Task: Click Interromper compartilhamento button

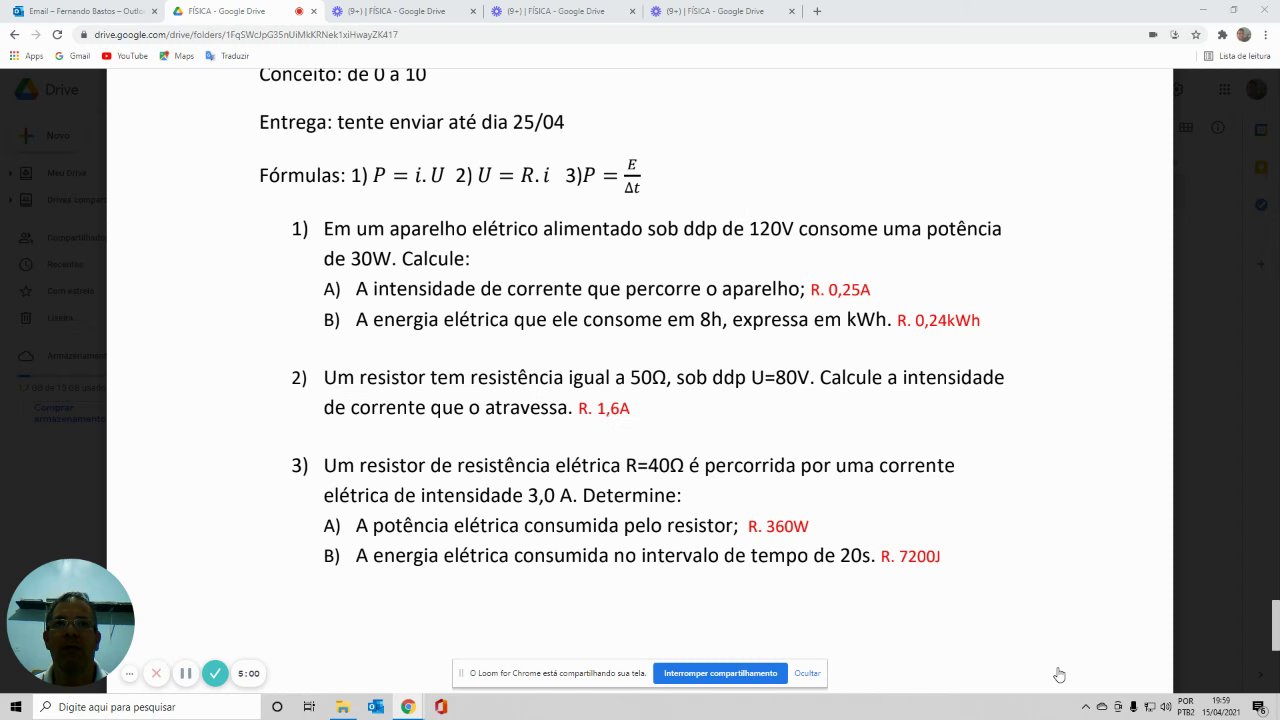Action: click(720, 673)
